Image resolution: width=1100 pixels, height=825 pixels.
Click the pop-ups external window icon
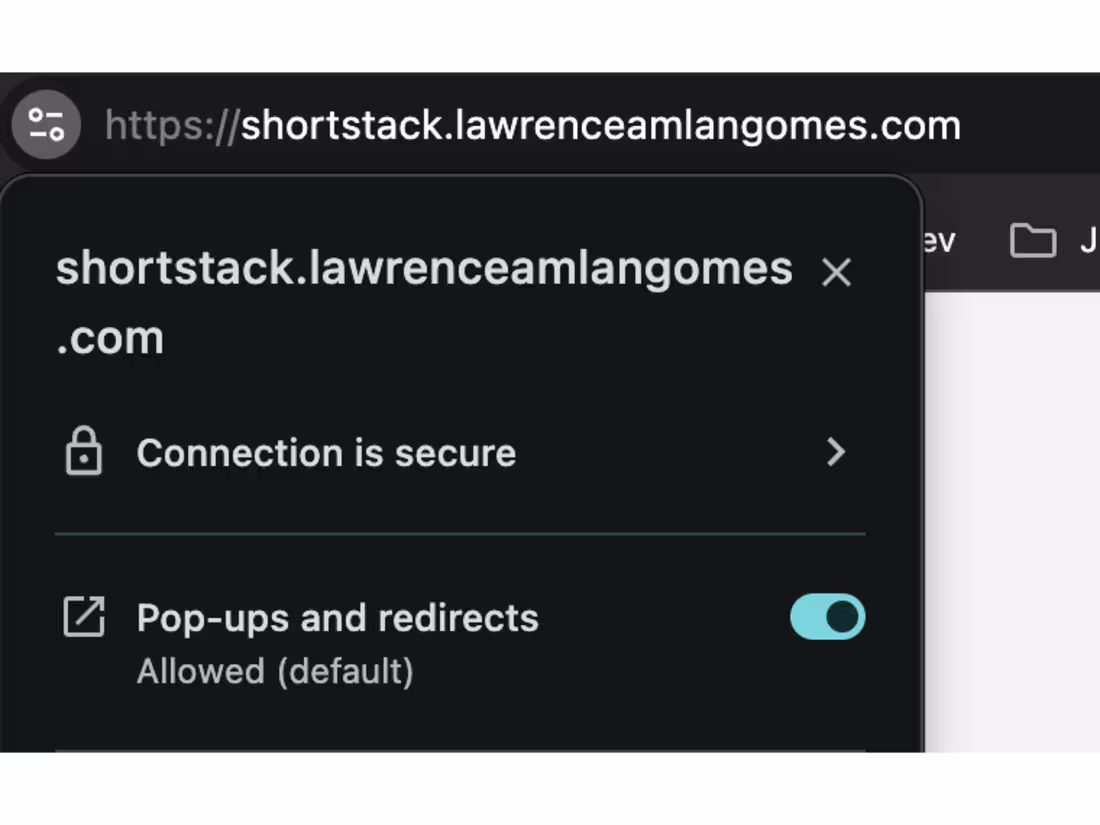pyautogui.click(x=84, y=617)
